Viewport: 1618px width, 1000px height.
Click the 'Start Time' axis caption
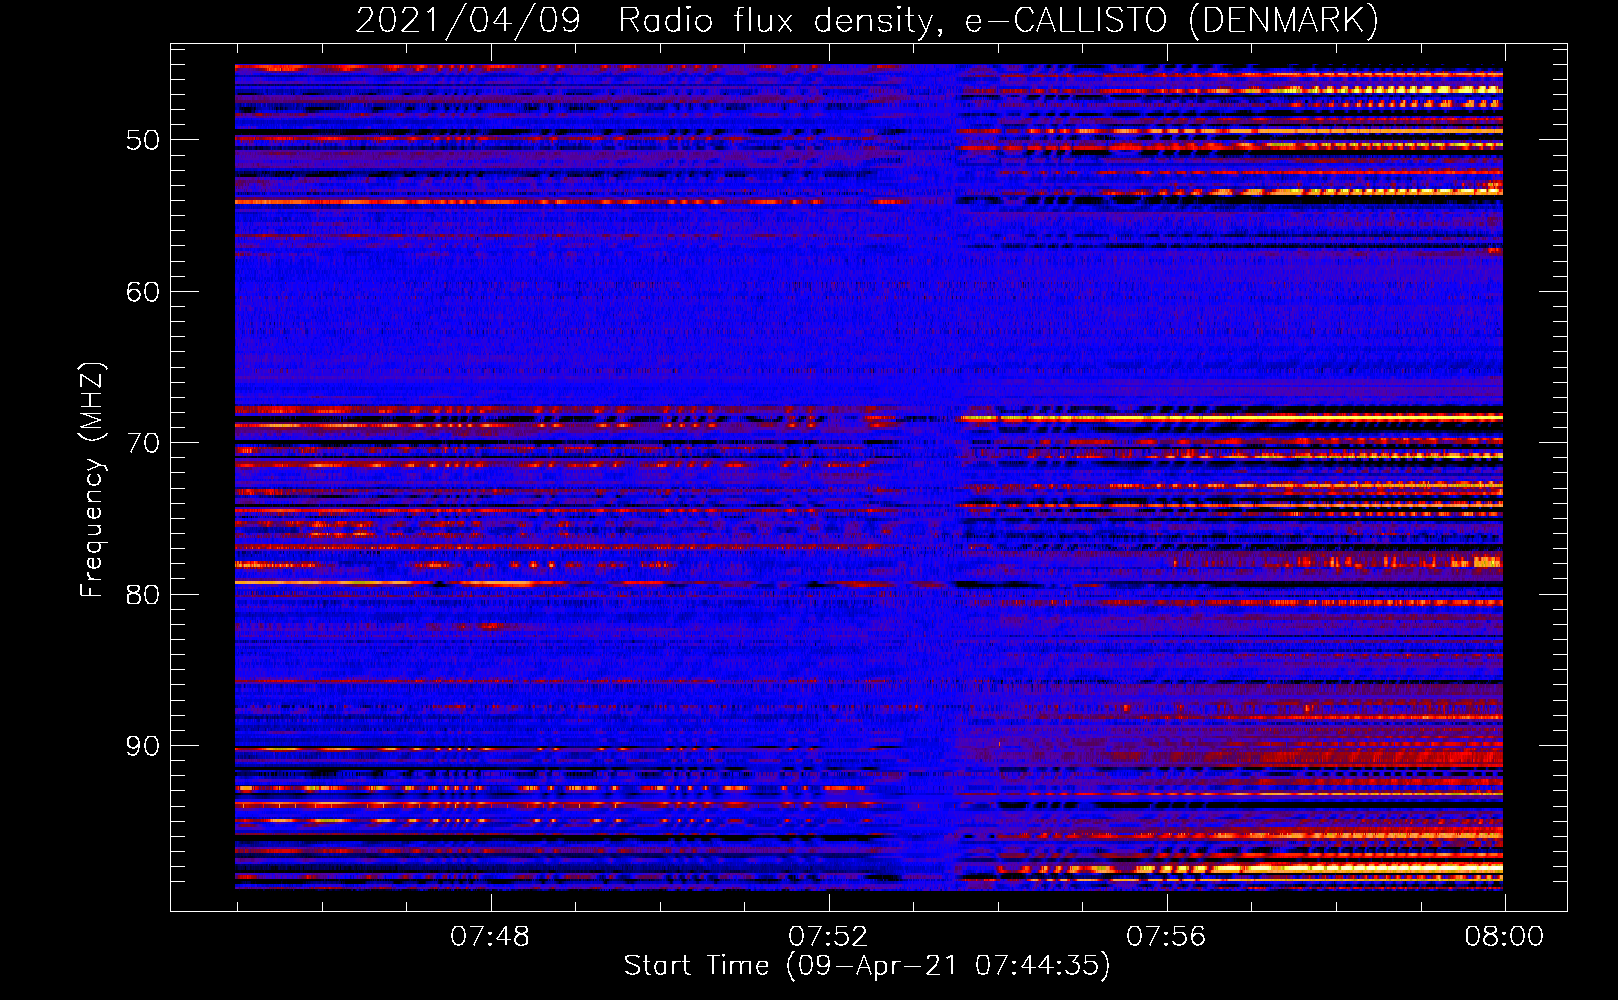867,966
